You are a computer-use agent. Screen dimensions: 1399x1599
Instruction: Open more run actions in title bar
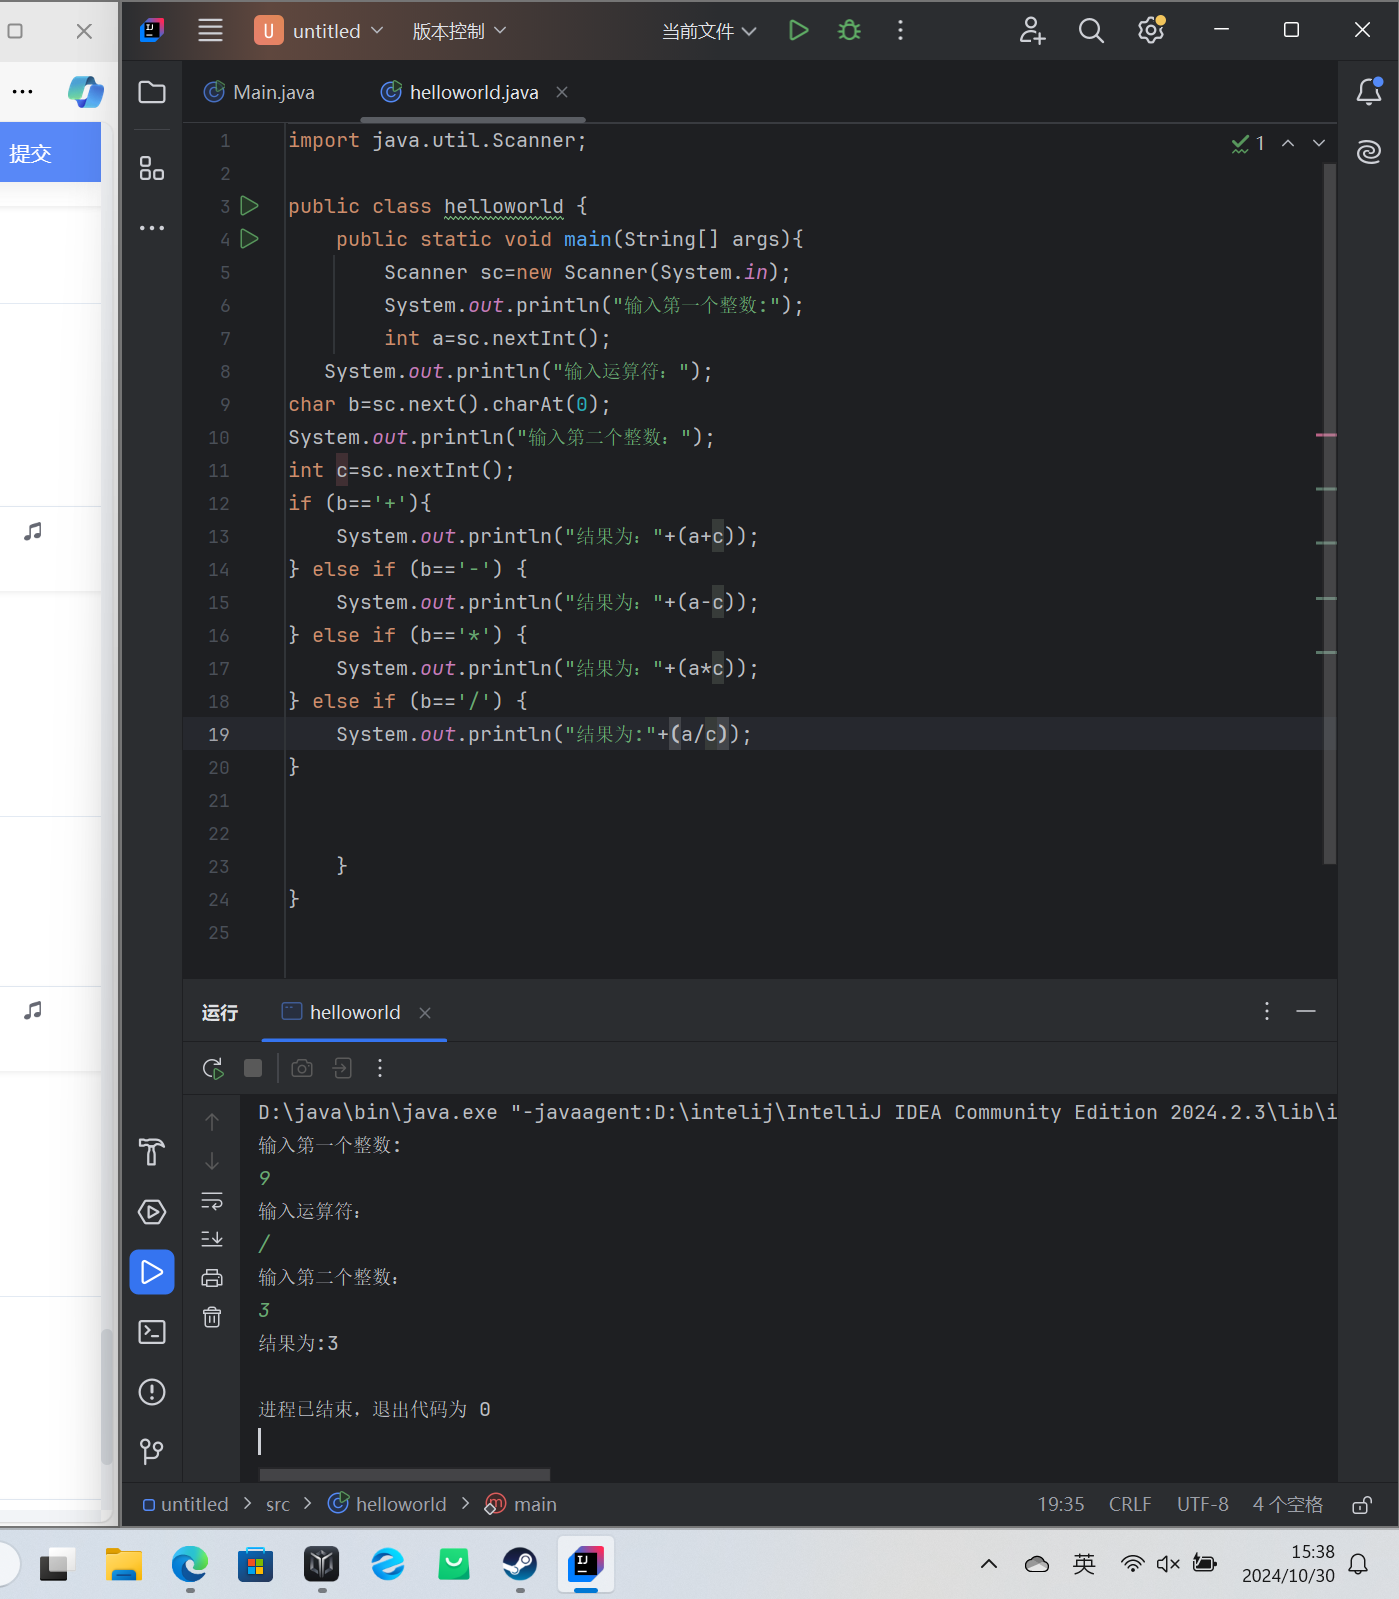coord(900,31)
